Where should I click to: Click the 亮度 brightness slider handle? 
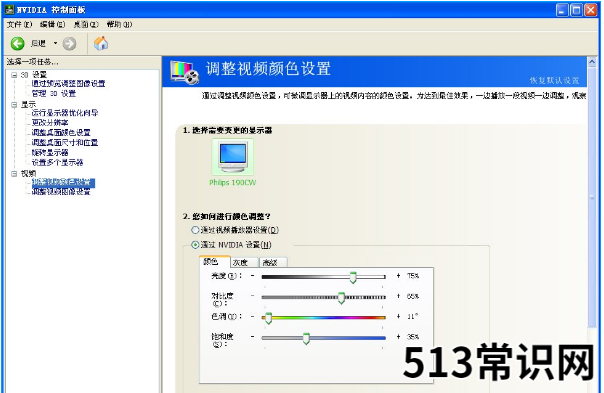click(x=353, y=277)
